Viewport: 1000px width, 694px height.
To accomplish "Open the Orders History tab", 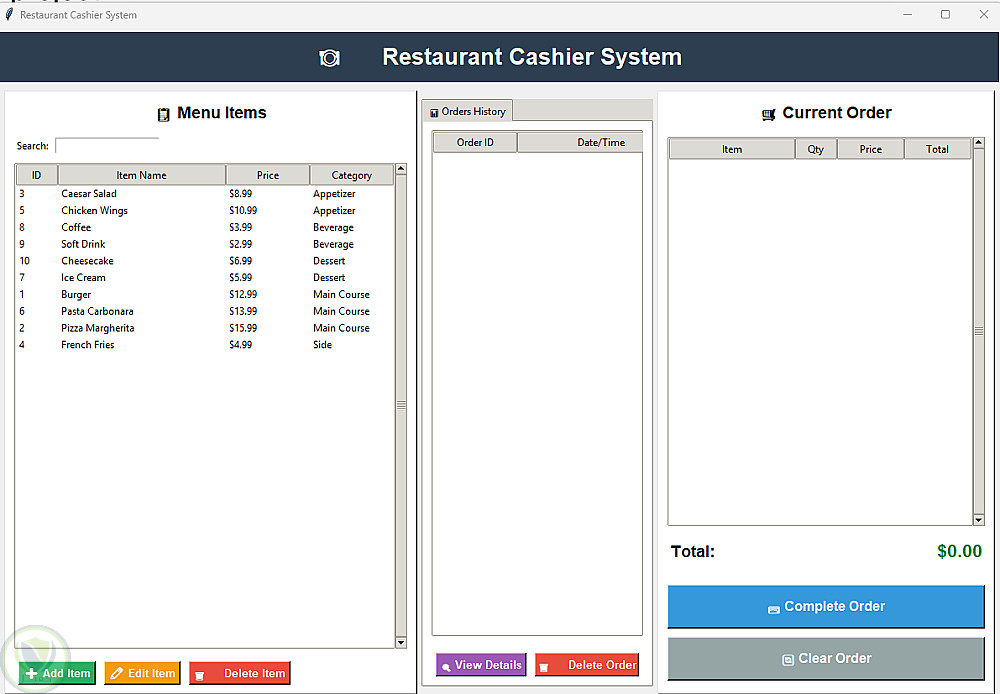I will (467, 111).
